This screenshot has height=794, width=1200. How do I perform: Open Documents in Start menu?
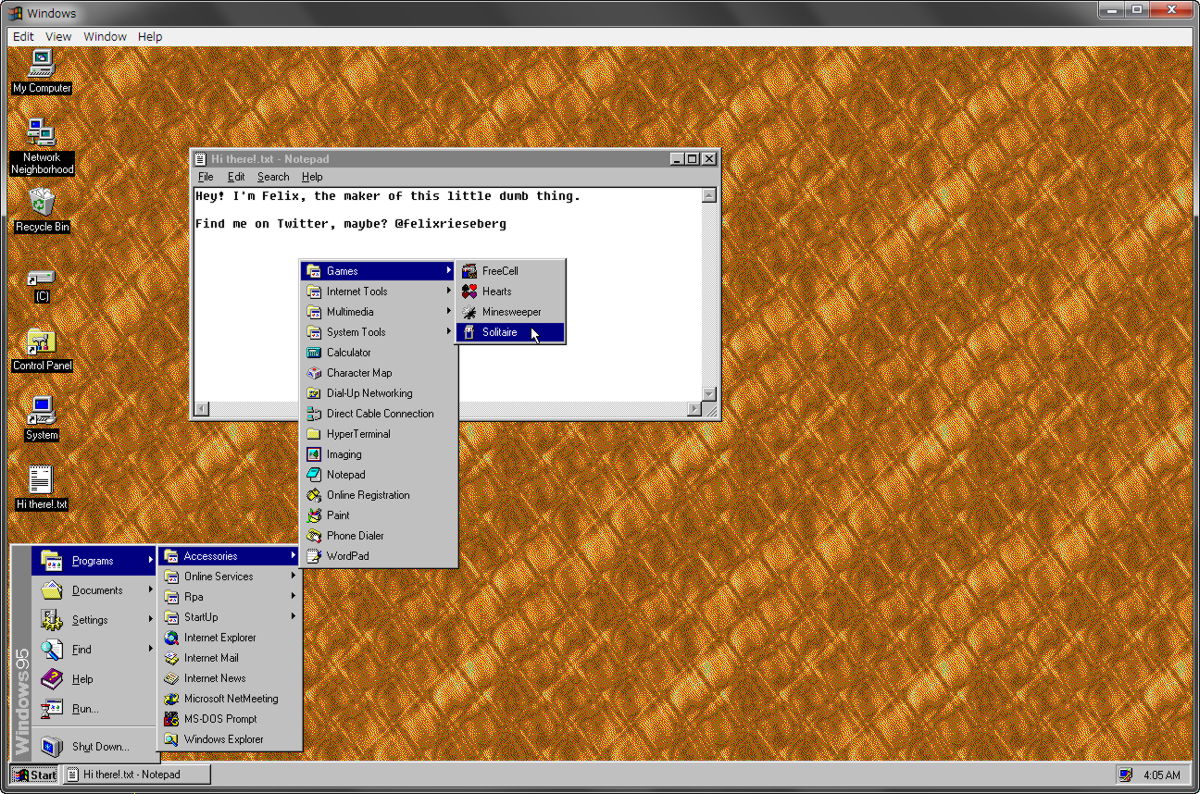tap(95, 590)
